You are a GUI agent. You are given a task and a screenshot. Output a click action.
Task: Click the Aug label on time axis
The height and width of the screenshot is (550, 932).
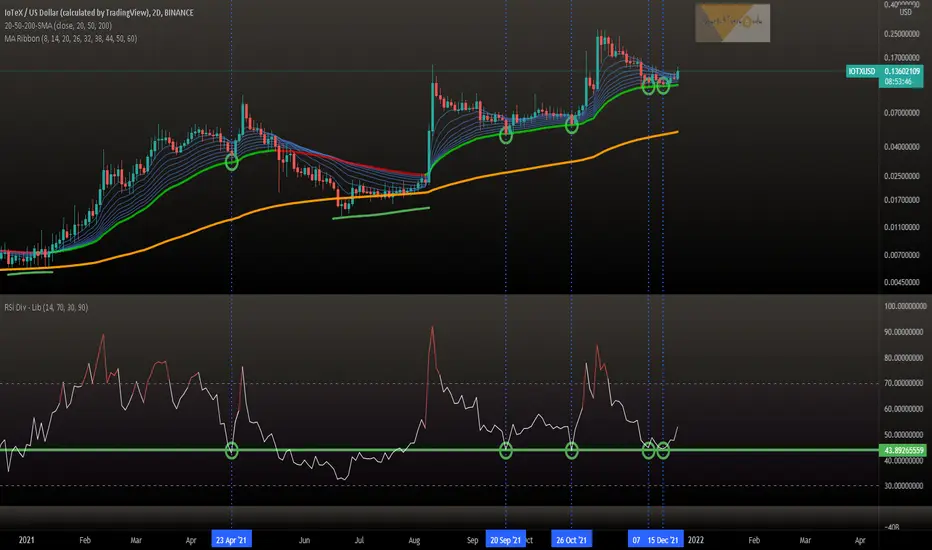[x=414, y=540]
